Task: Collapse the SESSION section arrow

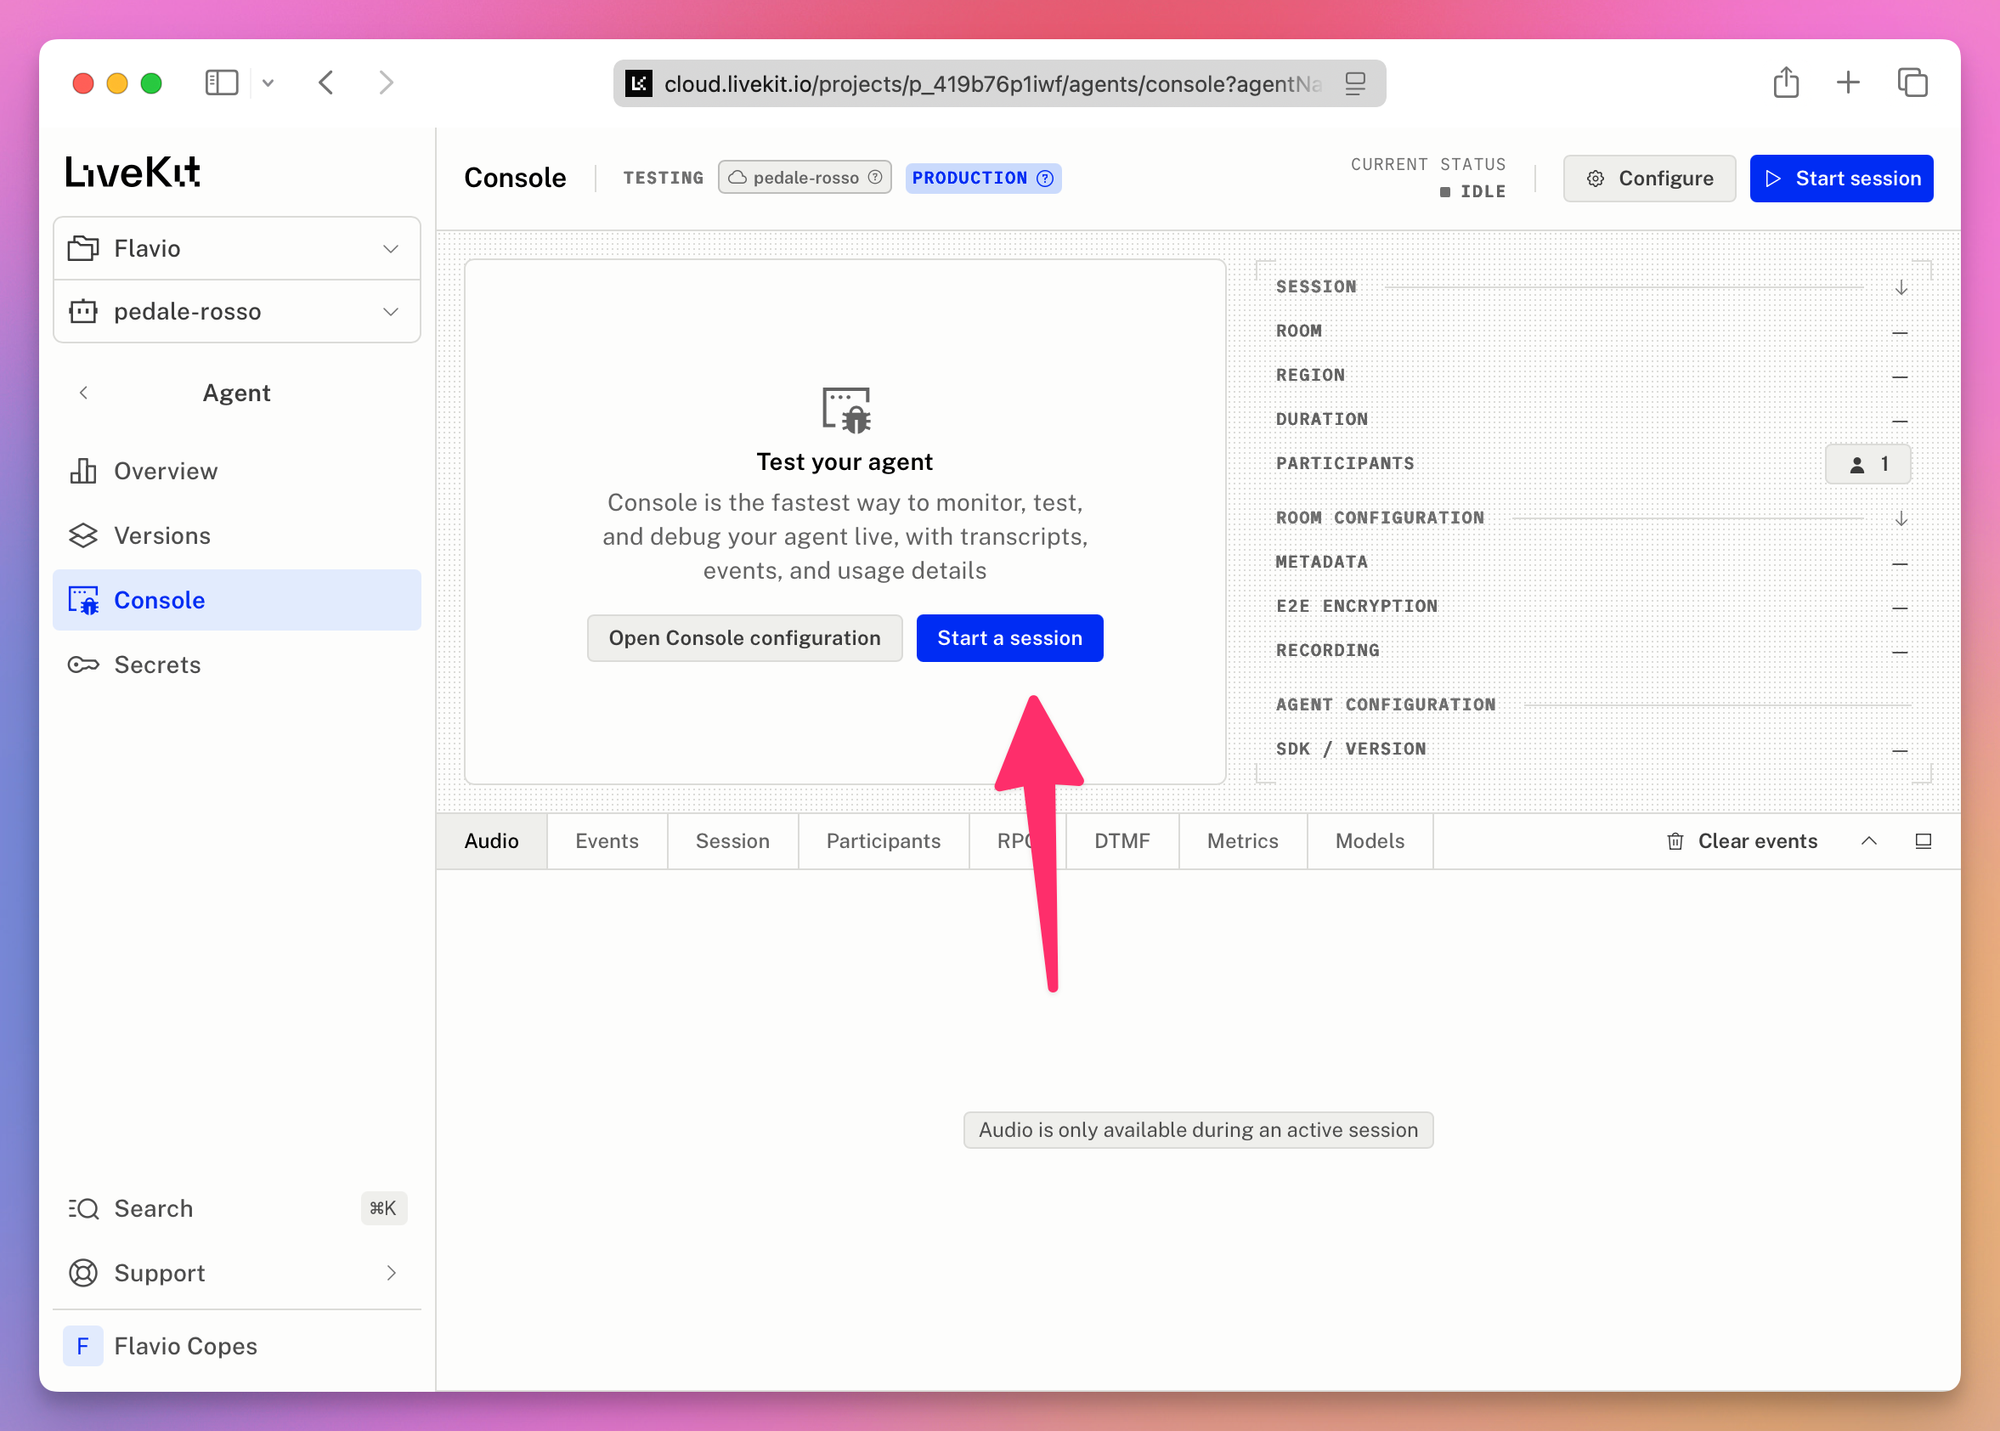Action: click(1901, 287)
